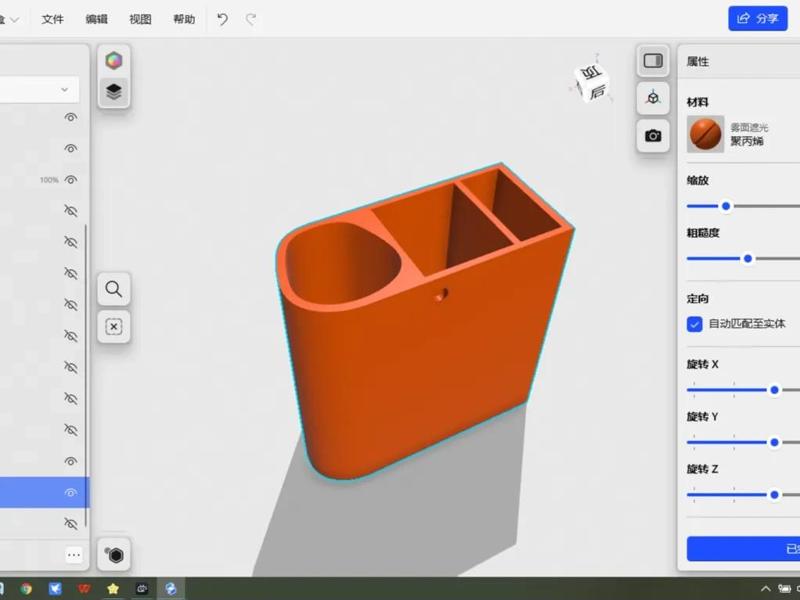Hide the highlighted selected layer
Image resolution: width=800 pixels, height=600 pixels.
point(70,492)
